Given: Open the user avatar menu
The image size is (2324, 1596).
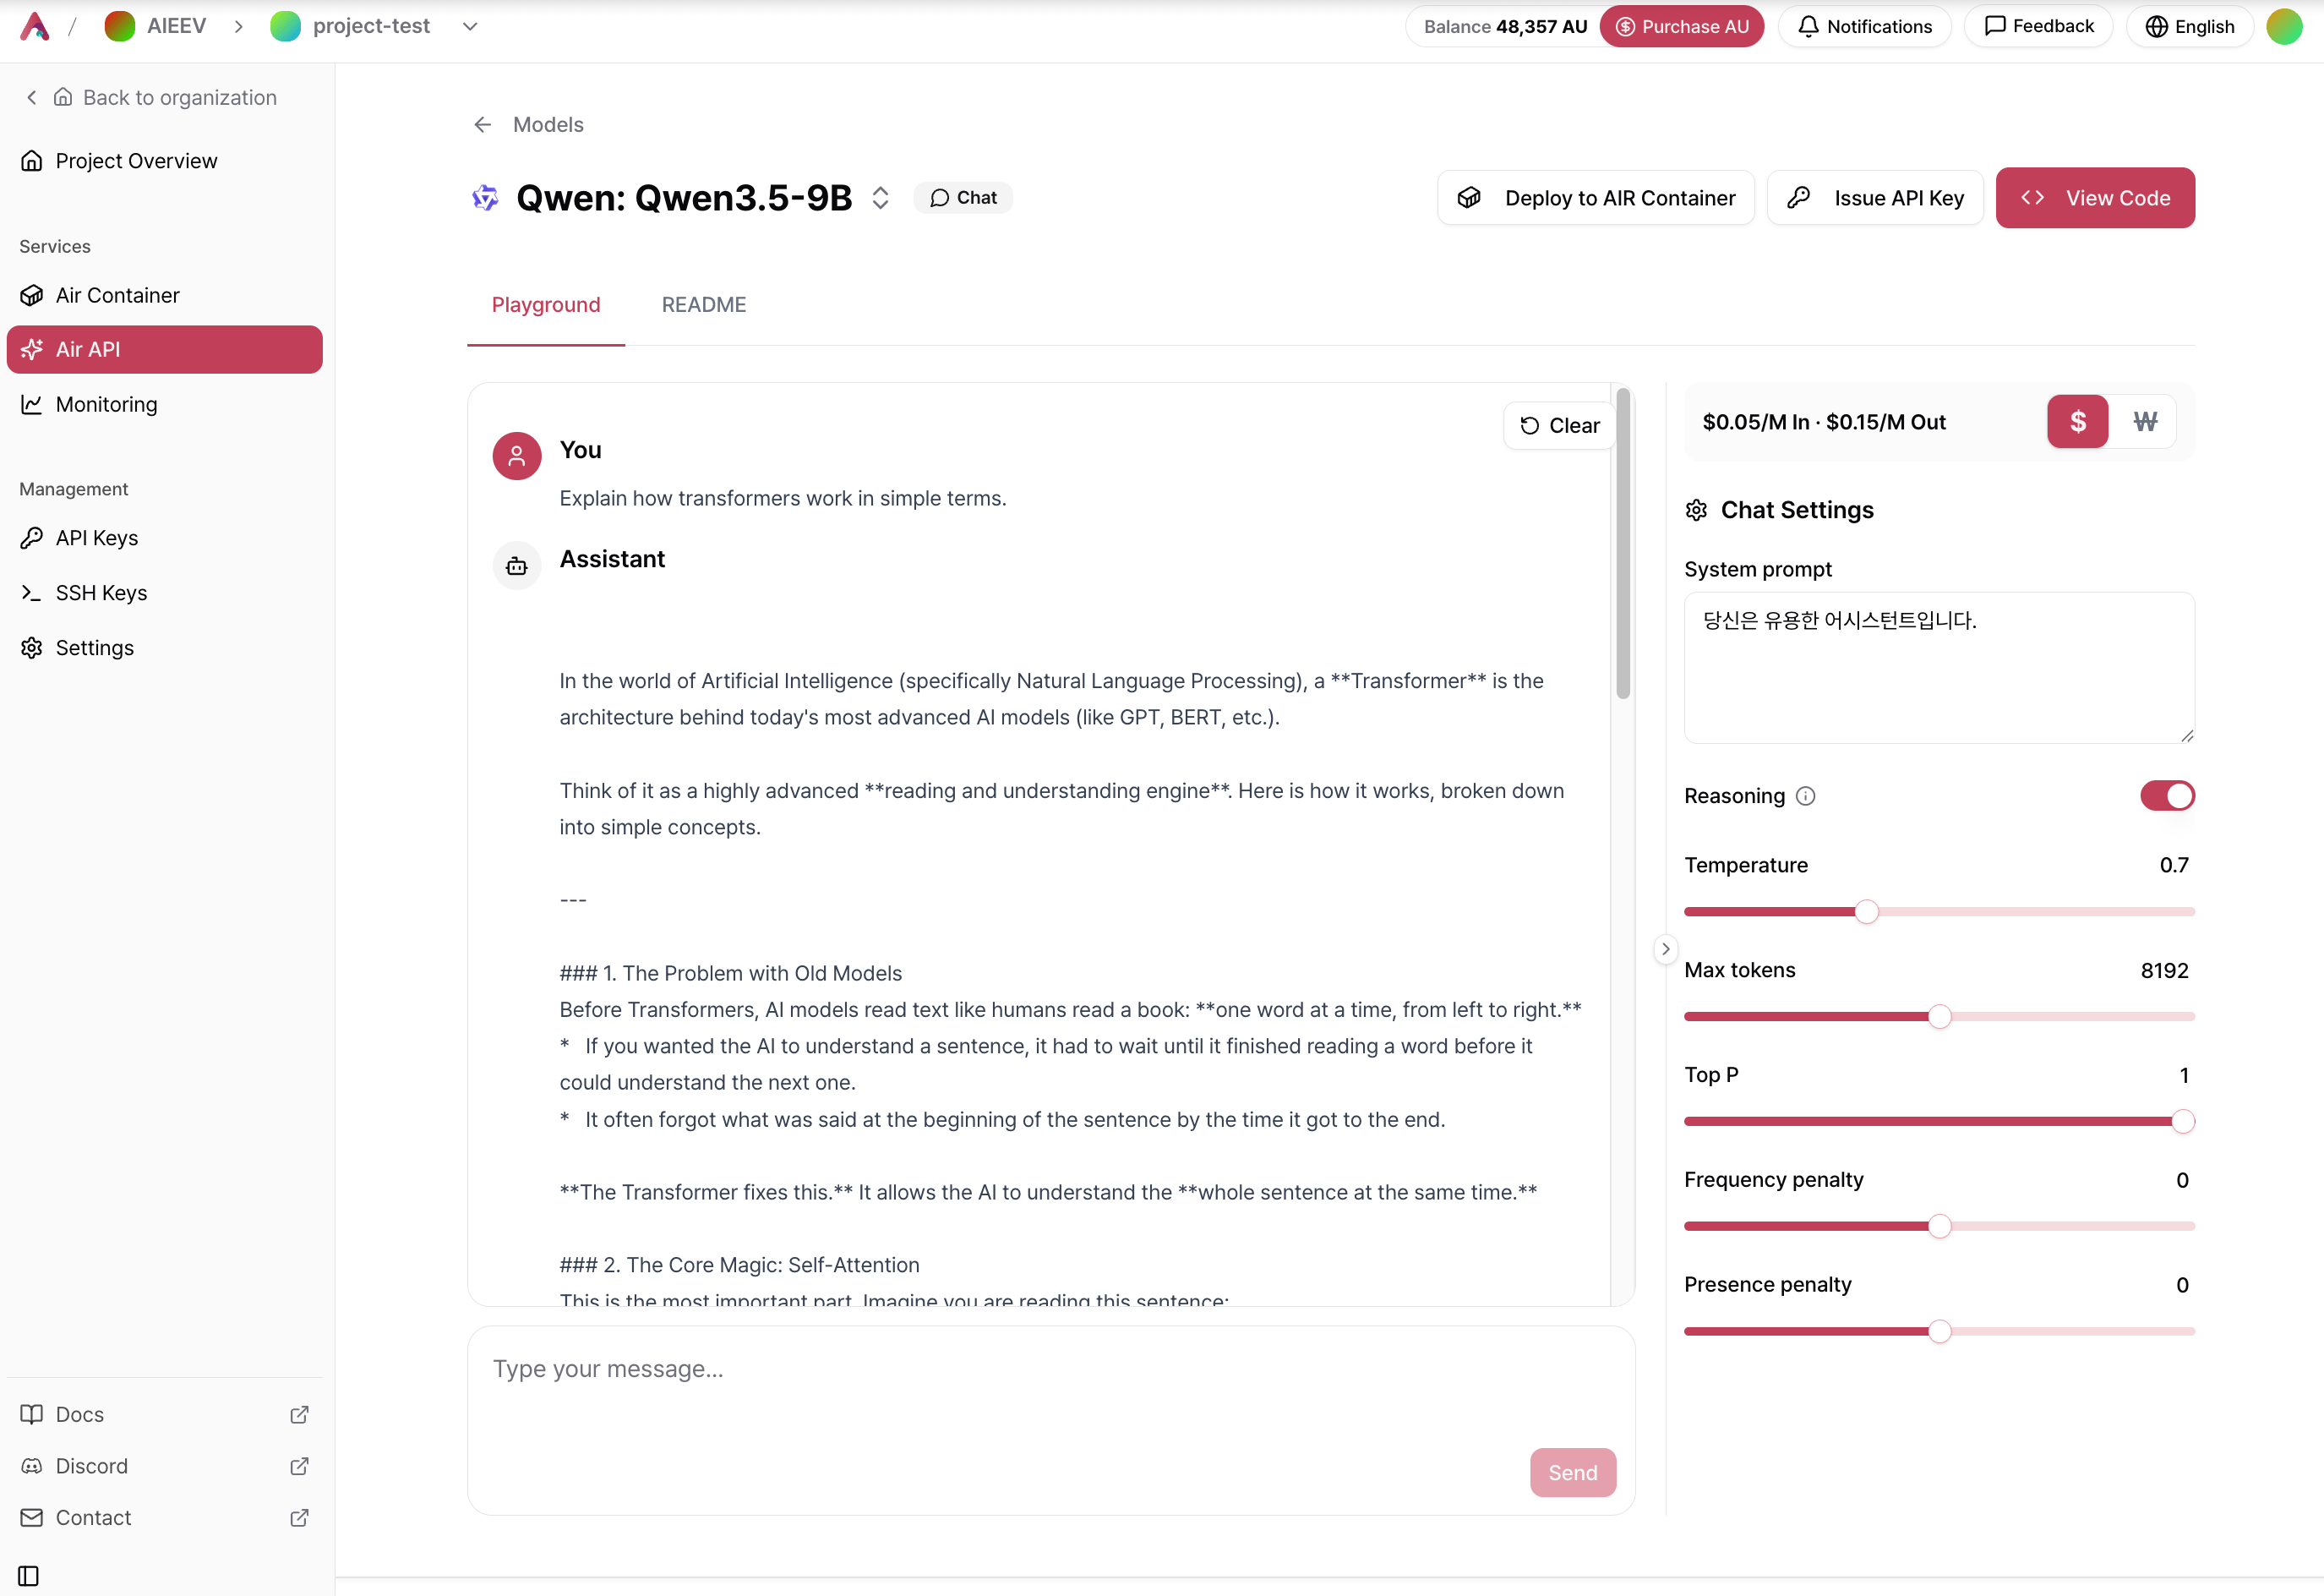Looking at the screenshot, I should tap(2284, 26).
